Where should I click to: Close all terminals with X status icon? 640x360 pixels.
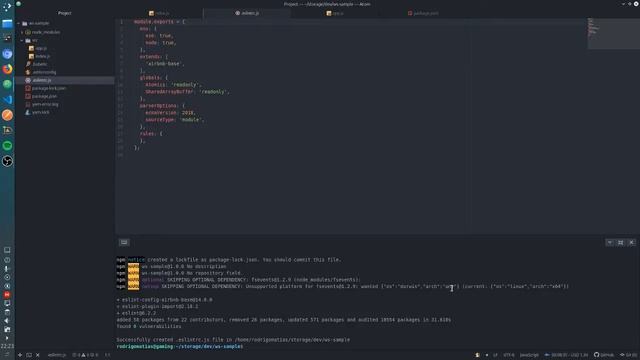[x=38, y=355]
